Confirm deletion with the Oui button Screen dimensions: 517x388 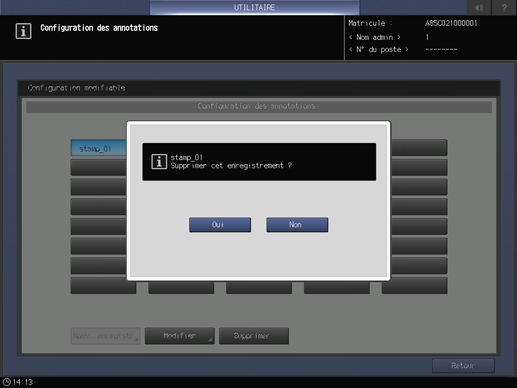tap(220, 225)
